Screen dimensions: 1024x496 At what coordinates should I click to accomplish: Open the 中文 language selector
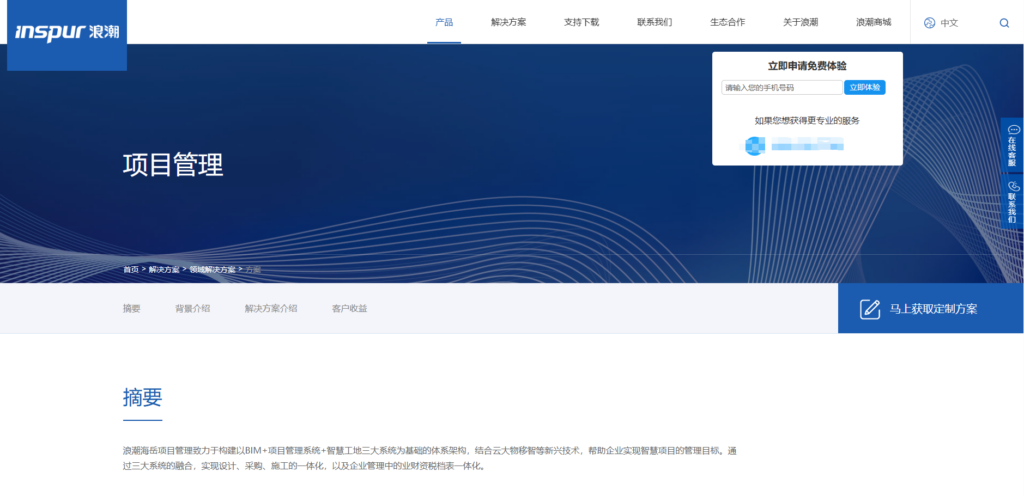pyautogui.click(x=949, y=23)
